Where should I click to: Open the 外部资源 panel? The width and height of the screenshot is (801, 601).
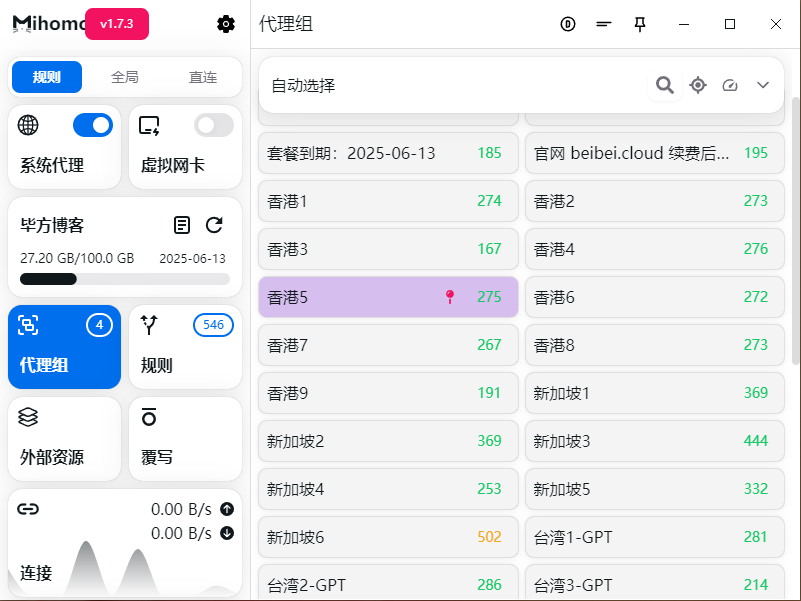(x=64, y=438)
